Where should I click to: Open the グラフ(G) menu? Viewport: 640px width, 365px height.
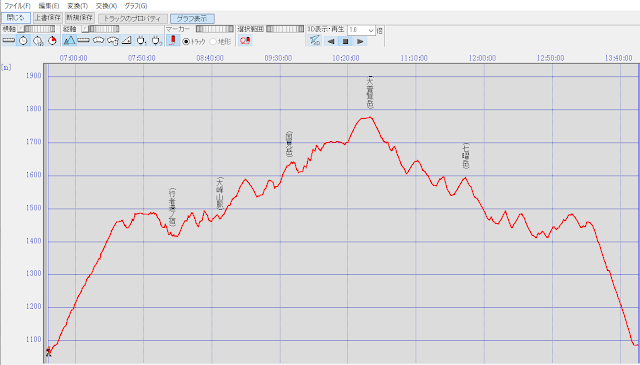136,6
